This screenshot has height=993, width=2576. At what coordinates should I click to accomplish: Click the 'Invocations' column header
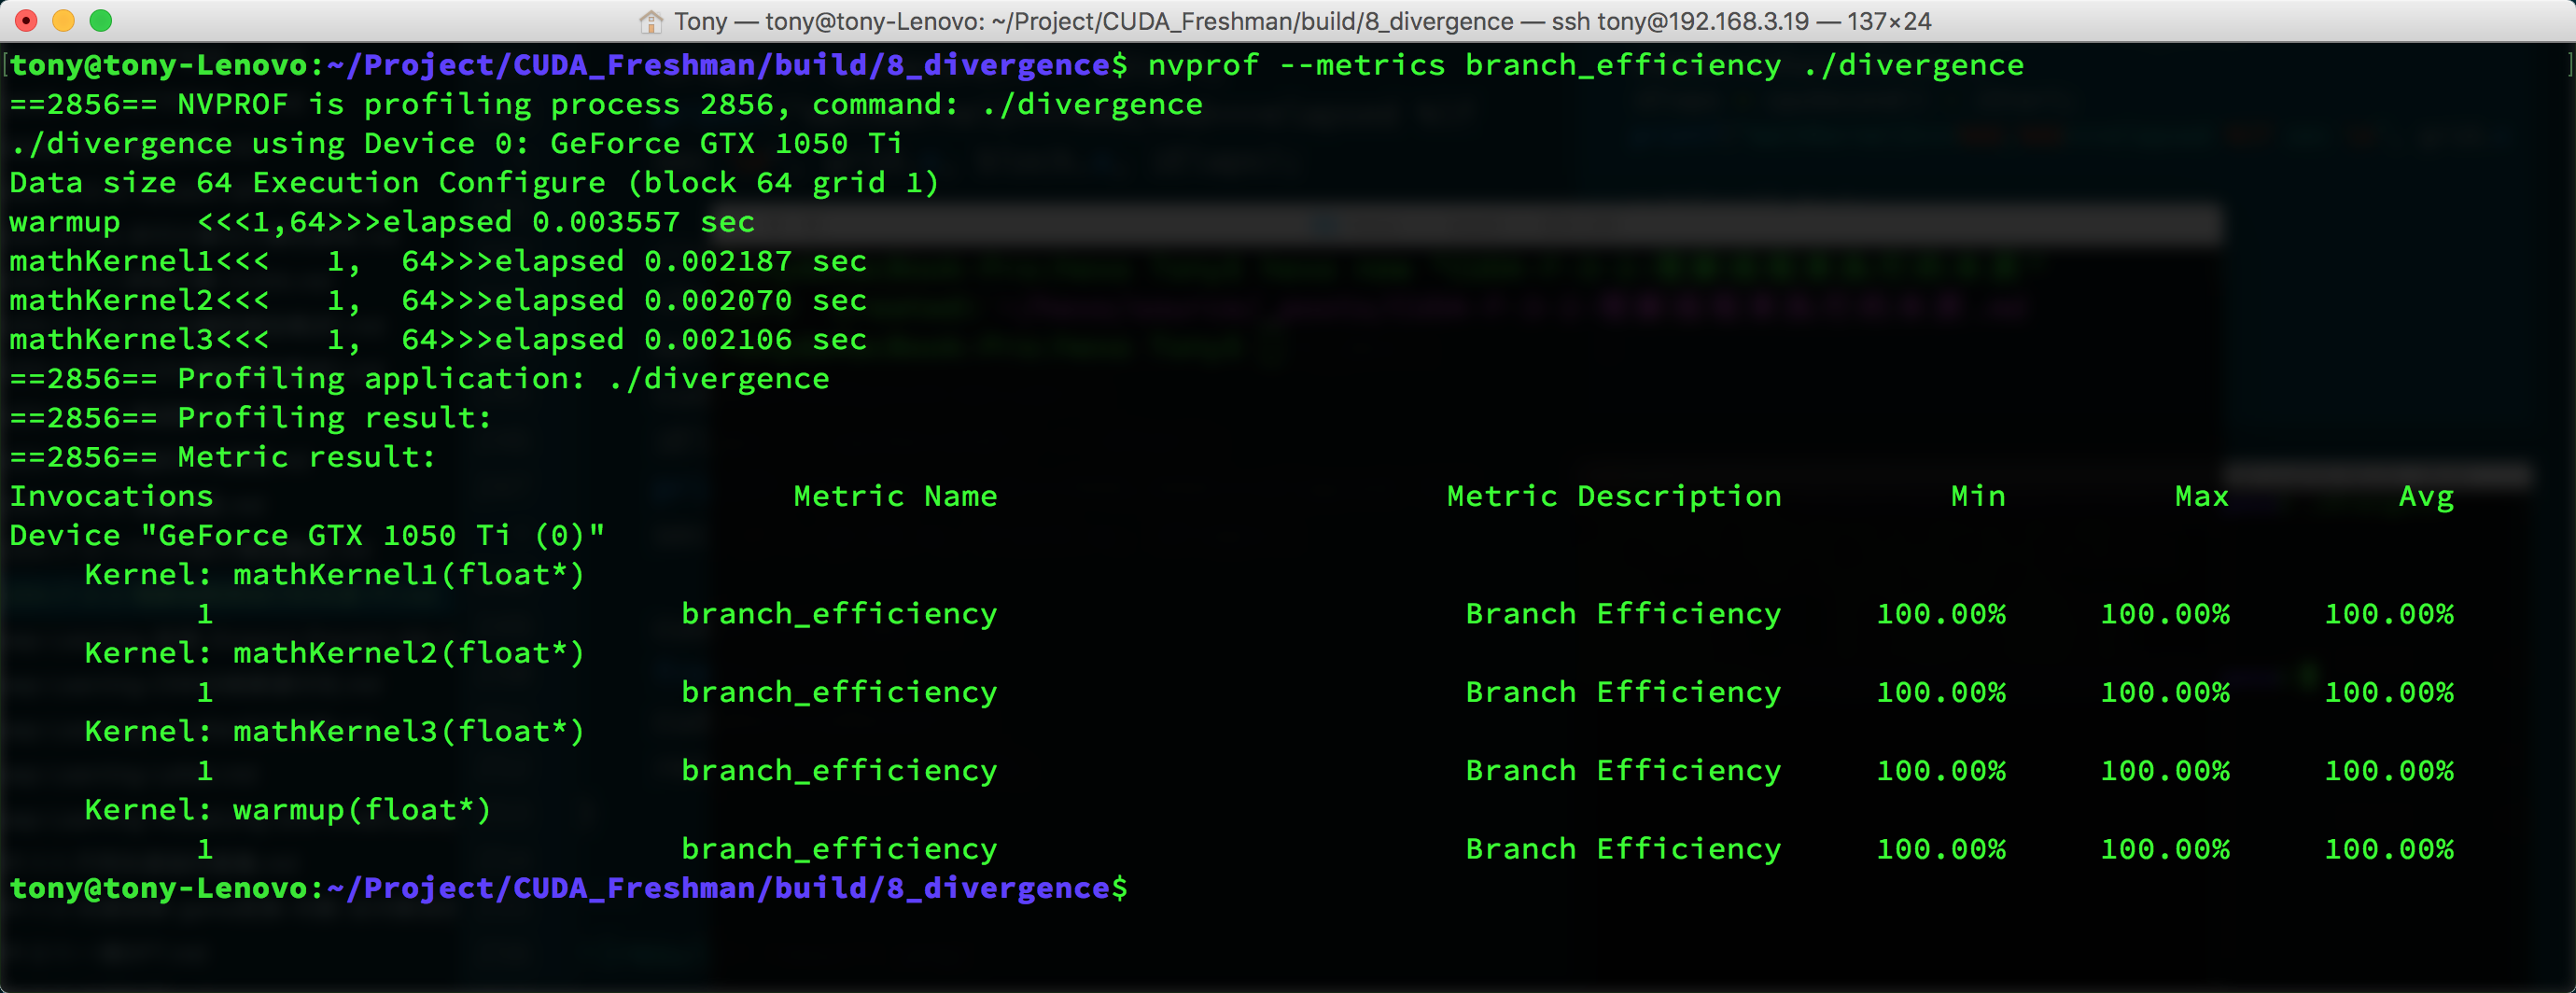pos(111,497)
